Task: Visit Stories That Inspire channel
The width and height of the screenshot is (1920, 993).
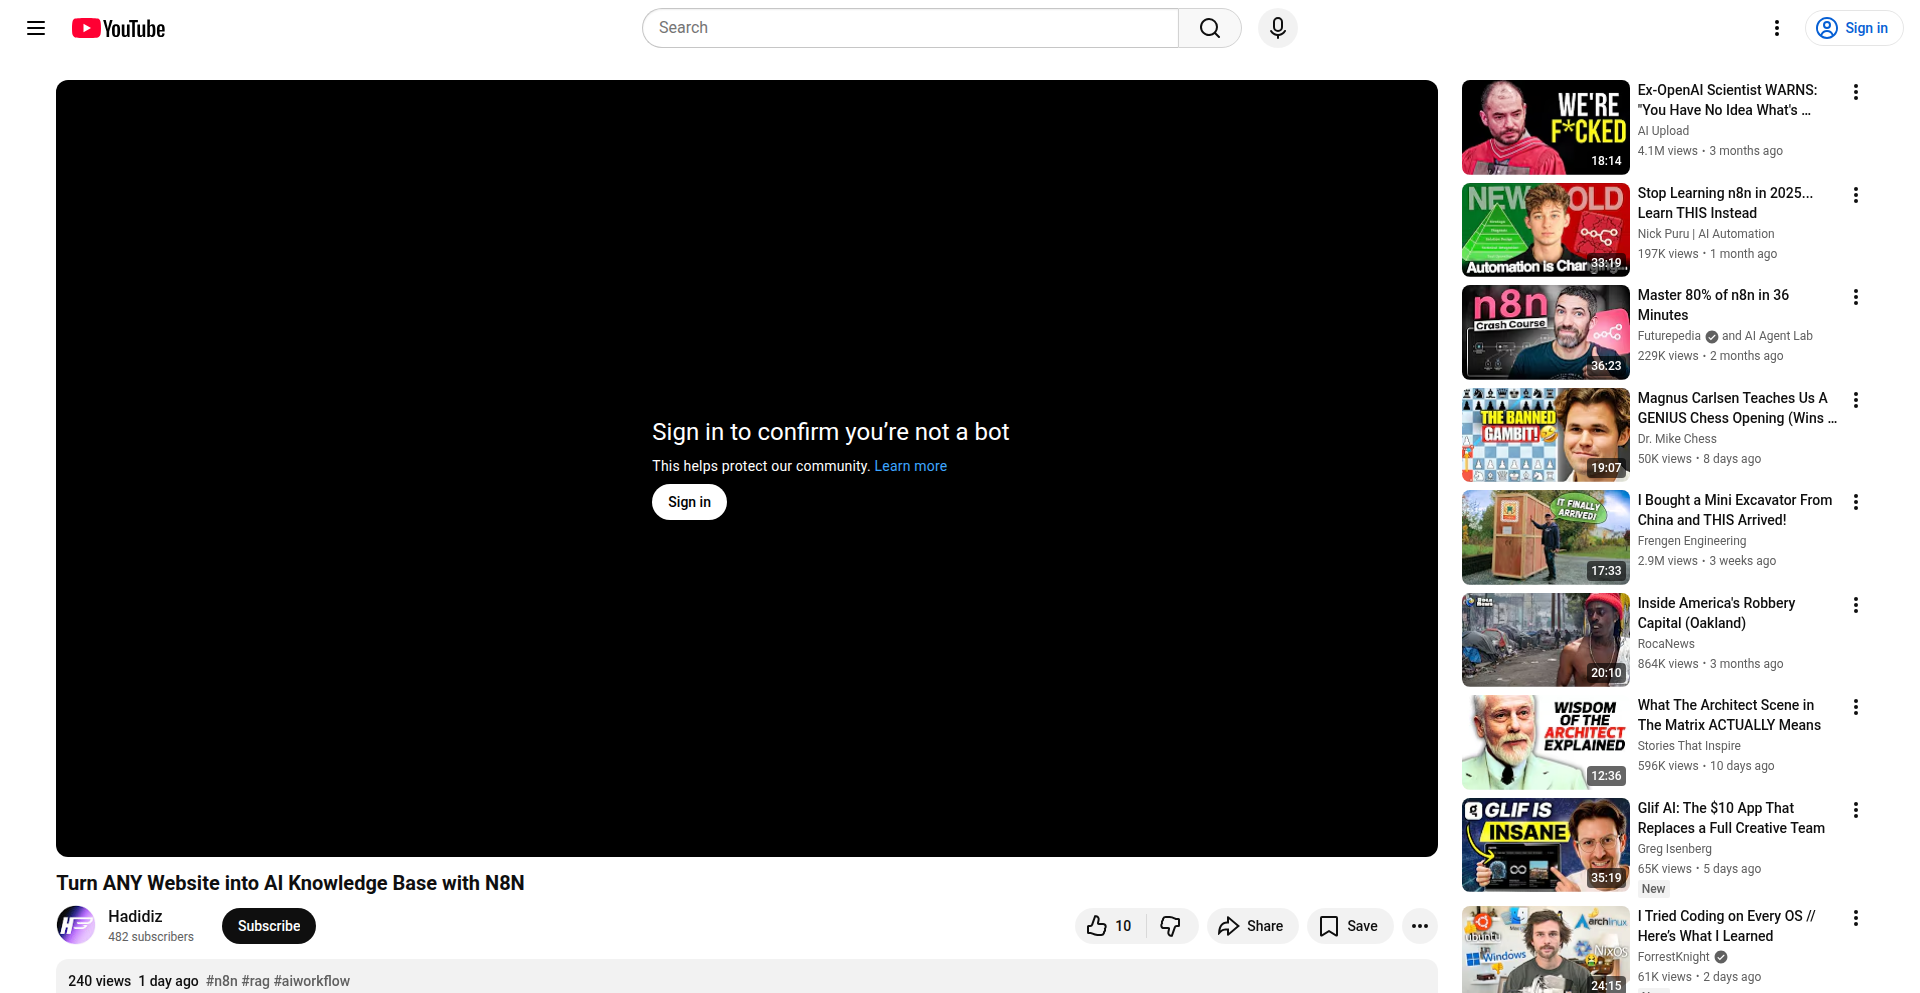Action: 1689,746
